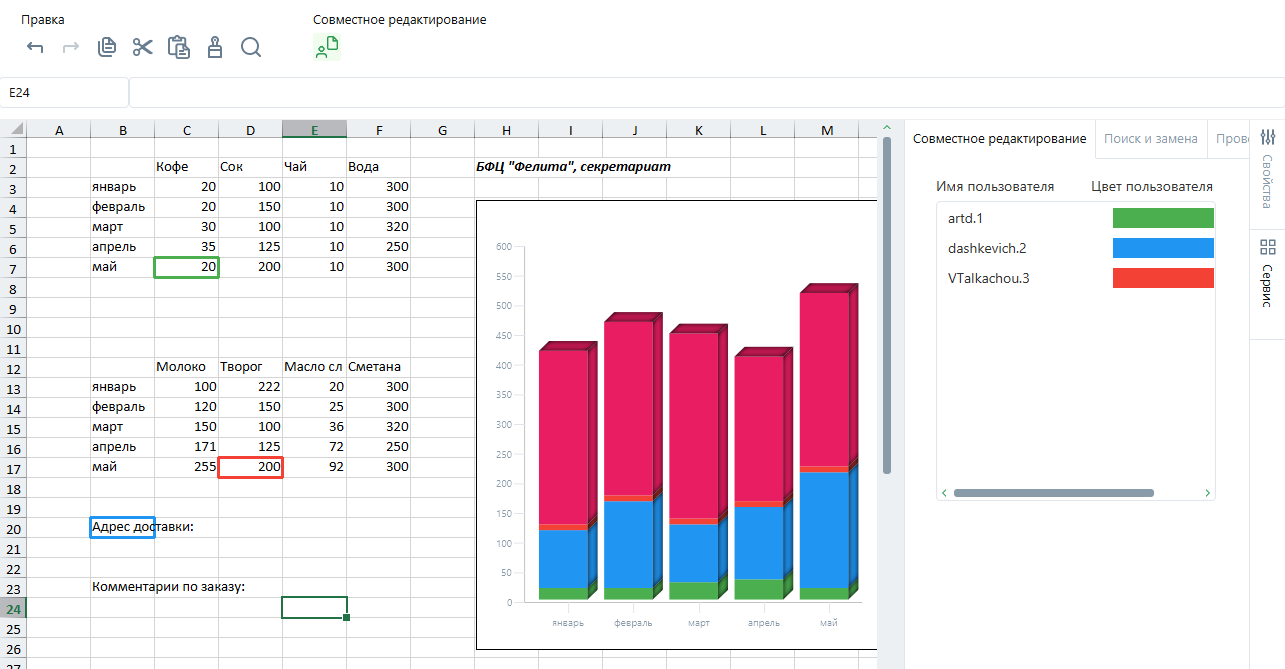Click the Copy icon in toolbar
1285x669 pixels.
point(107,47)
